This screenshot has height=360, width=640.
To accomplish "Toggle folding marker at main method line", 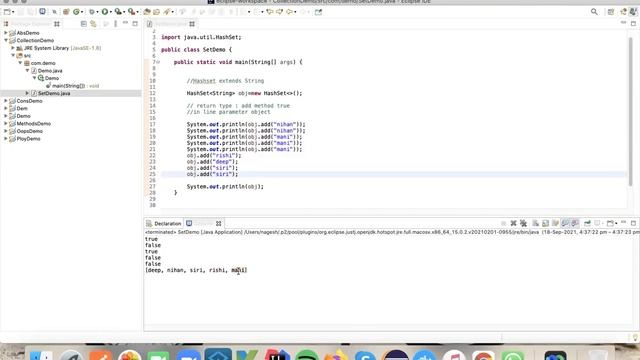I will (x=158, y=62).
